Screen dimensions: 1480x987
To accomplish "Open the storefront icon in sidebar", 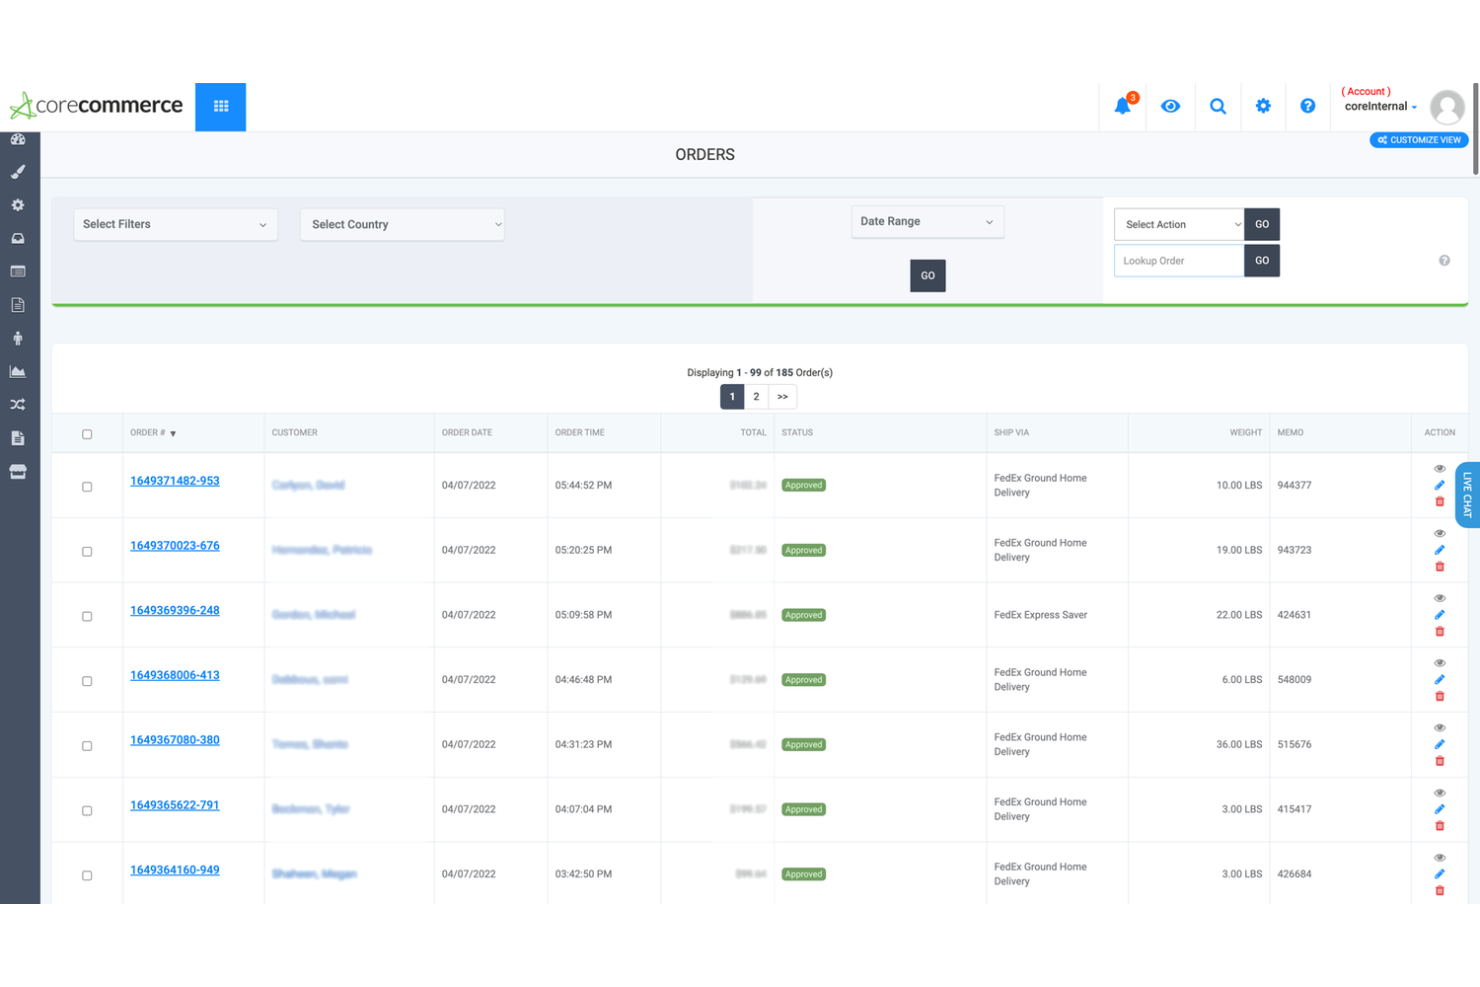I will click(18, 471).
